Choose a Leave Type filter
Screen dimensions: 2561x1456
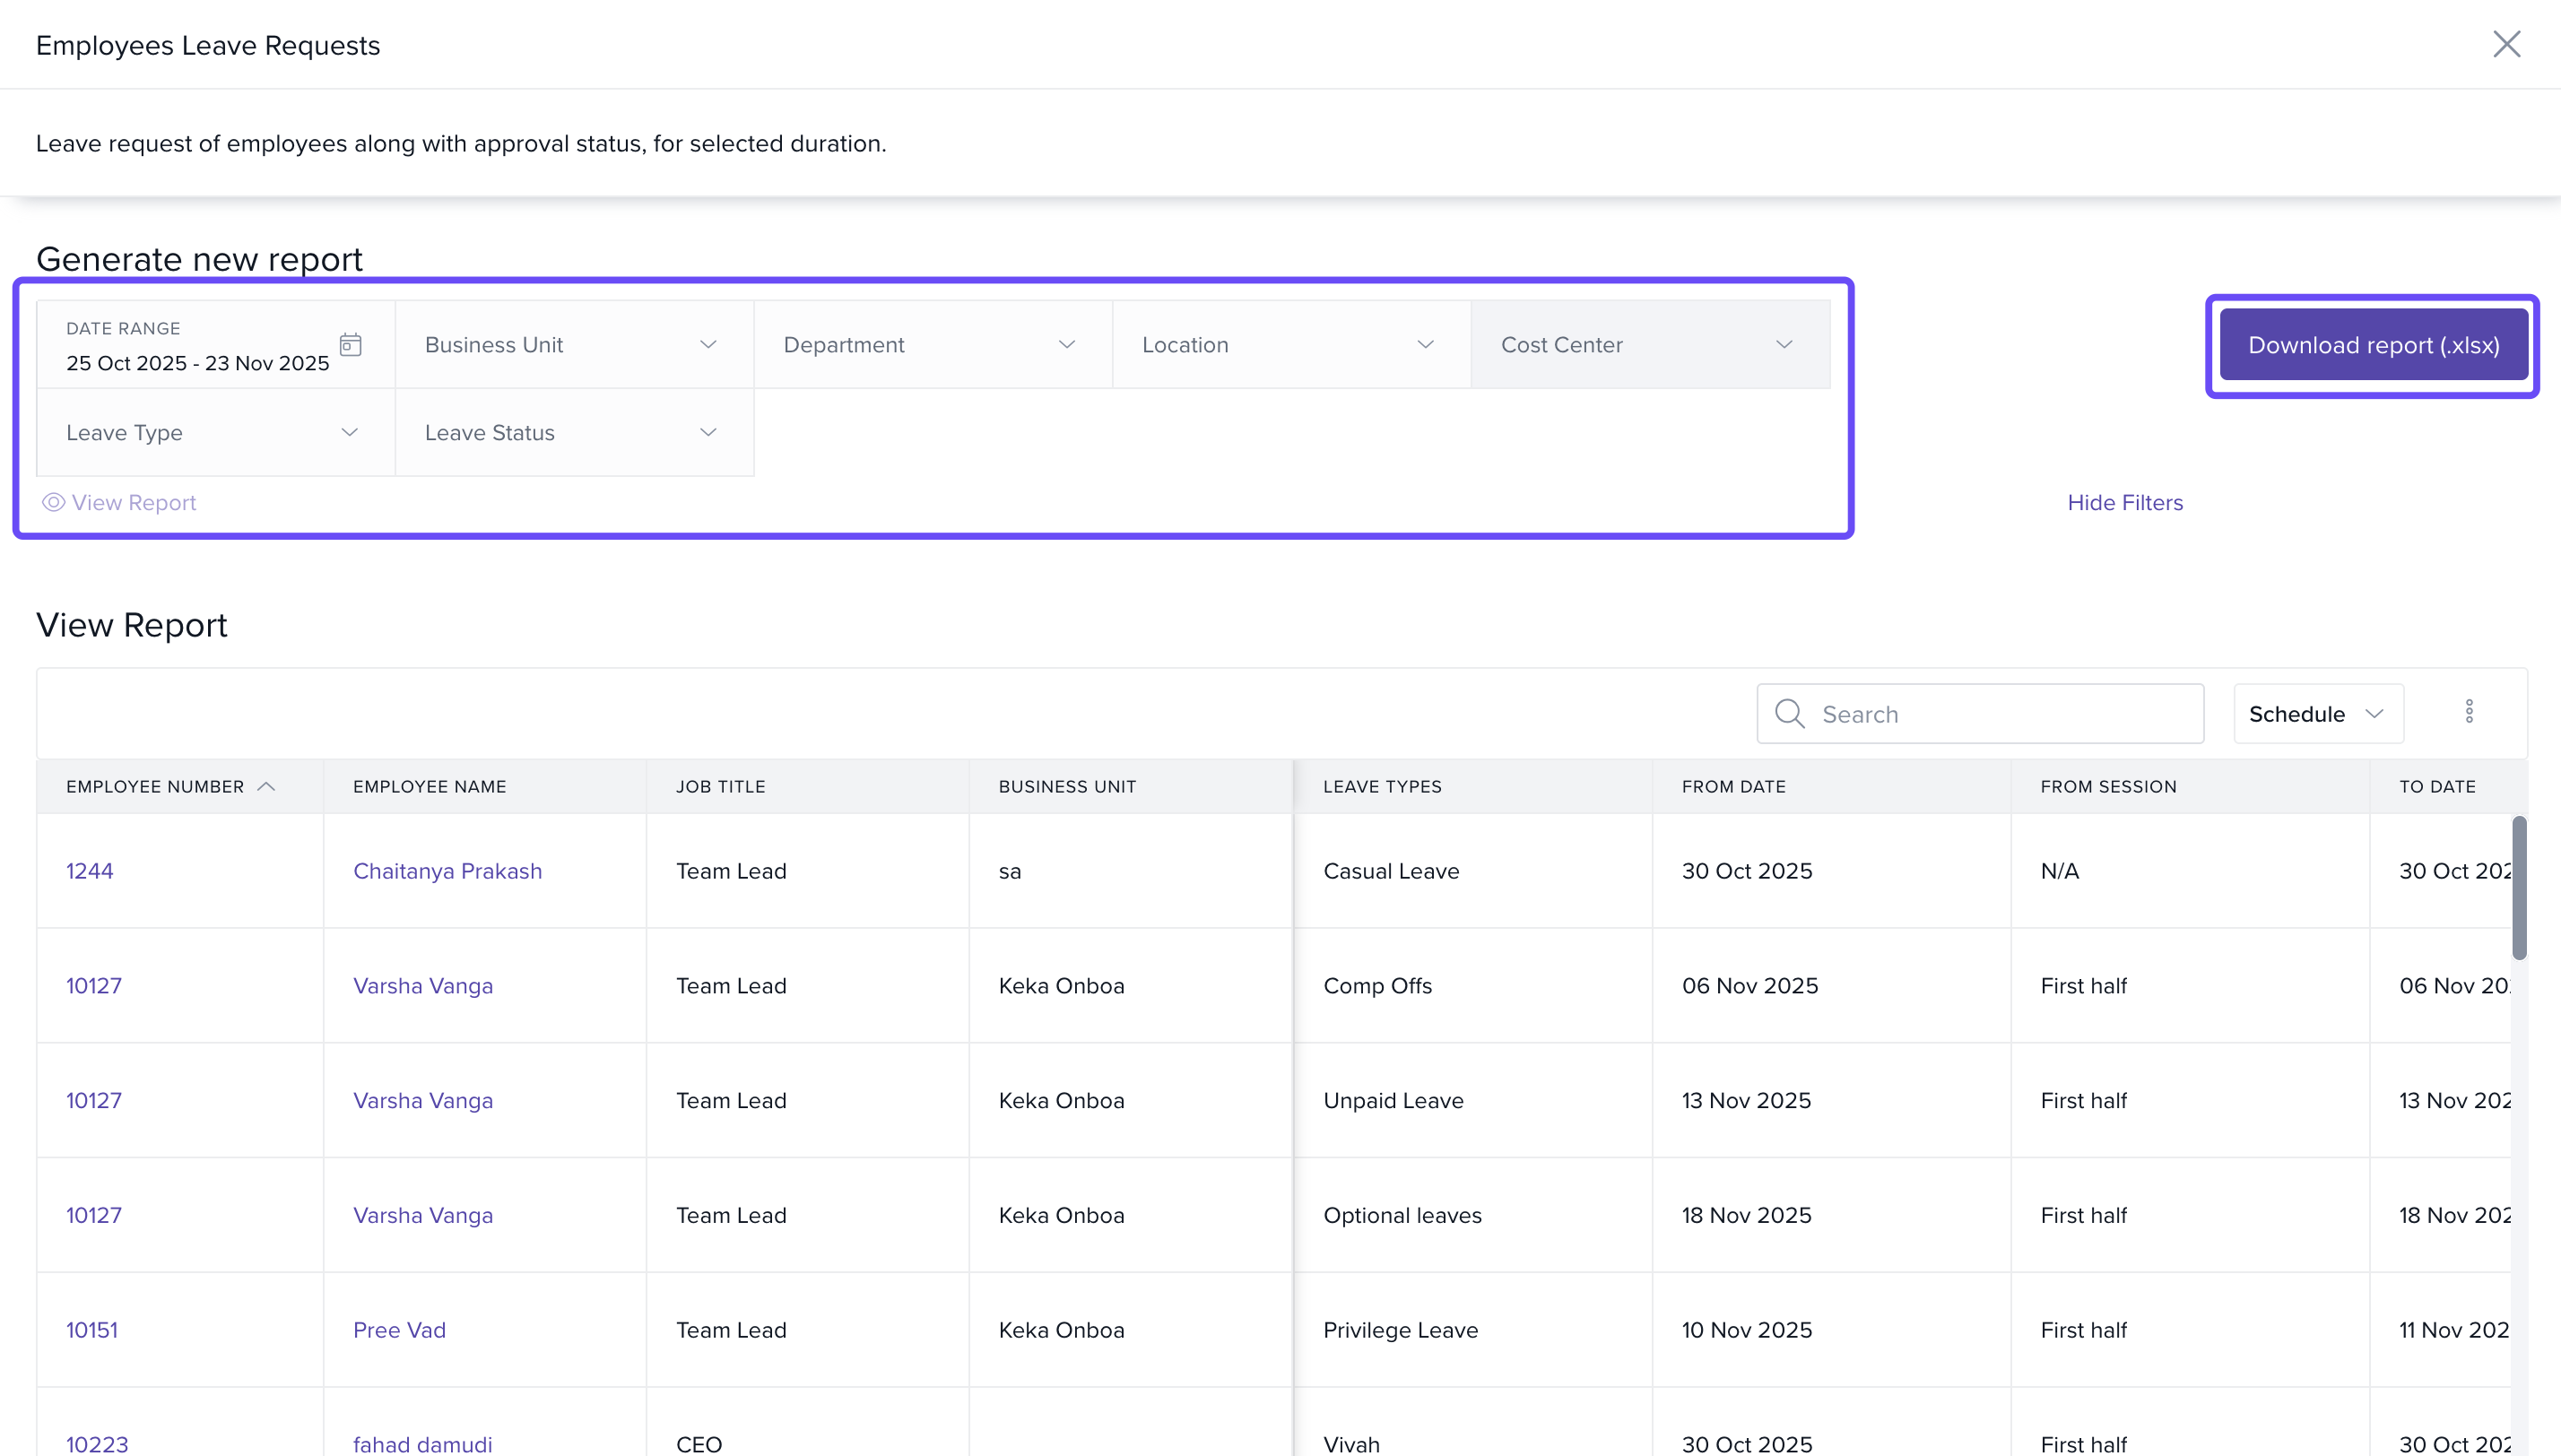(x=215, y=433)
